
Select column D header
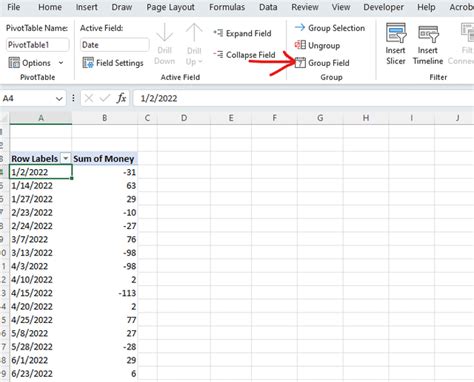click(184, 118)
